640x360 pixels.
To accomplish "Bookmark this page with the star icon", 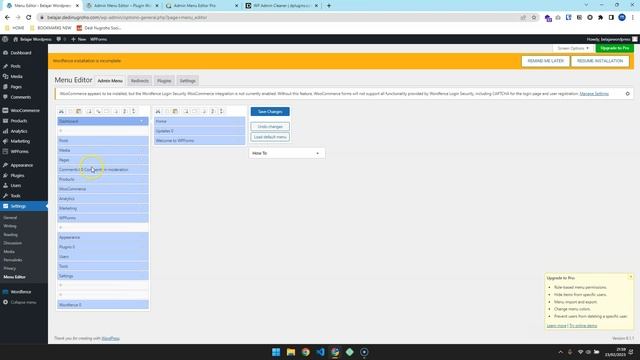I will (533, 18).
